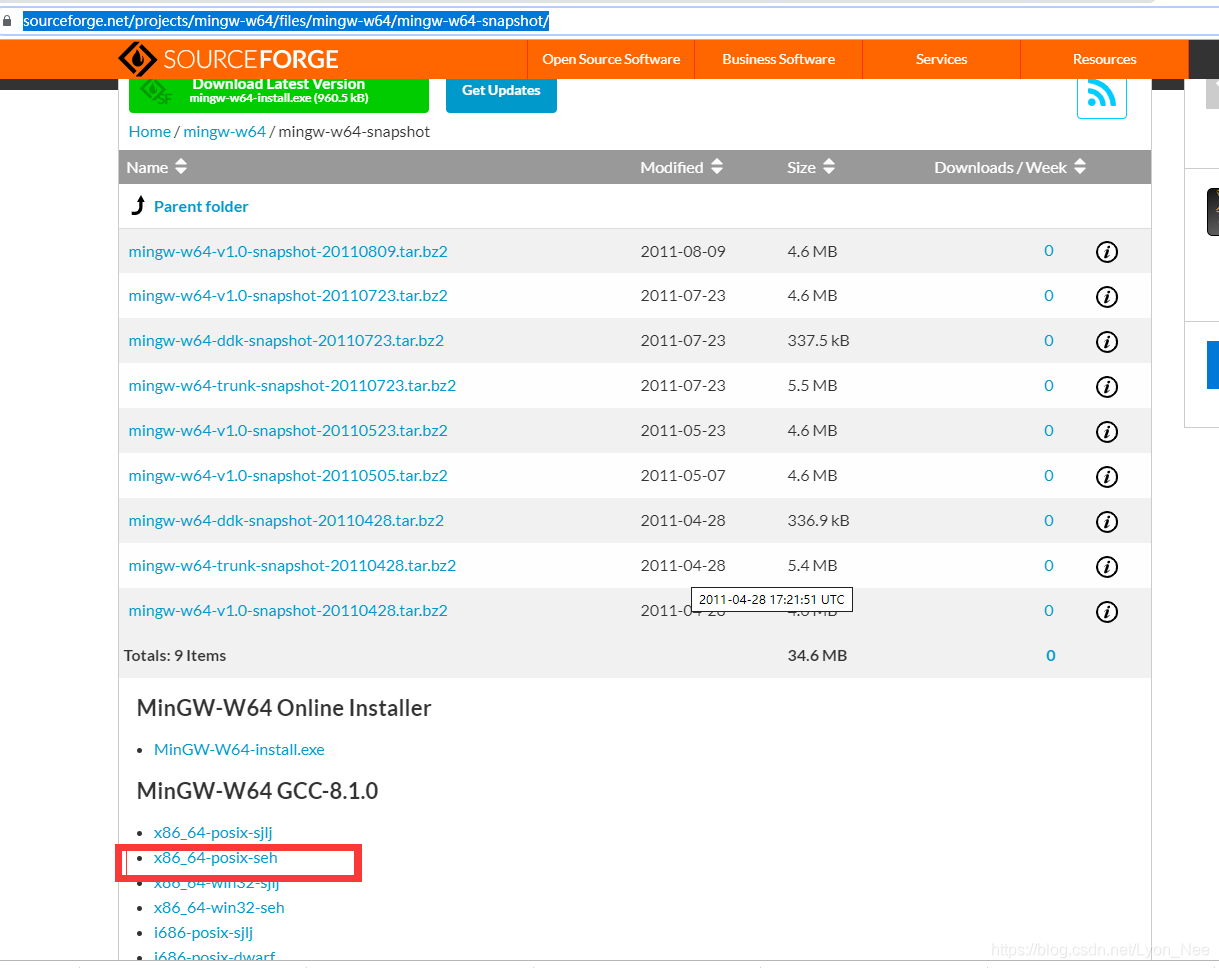
Task: Download mingw-w64-ddk-snapshot-20110723.tar.bz2
Action: (286, 341)
